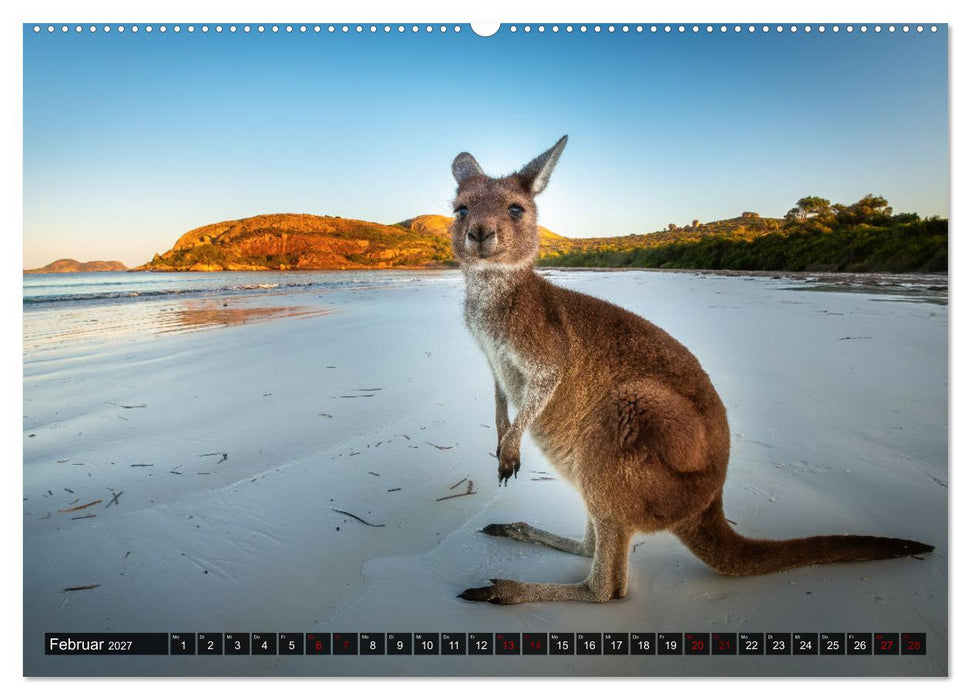Select red day 13 cell
971x700 pixels.
point(508,644)
